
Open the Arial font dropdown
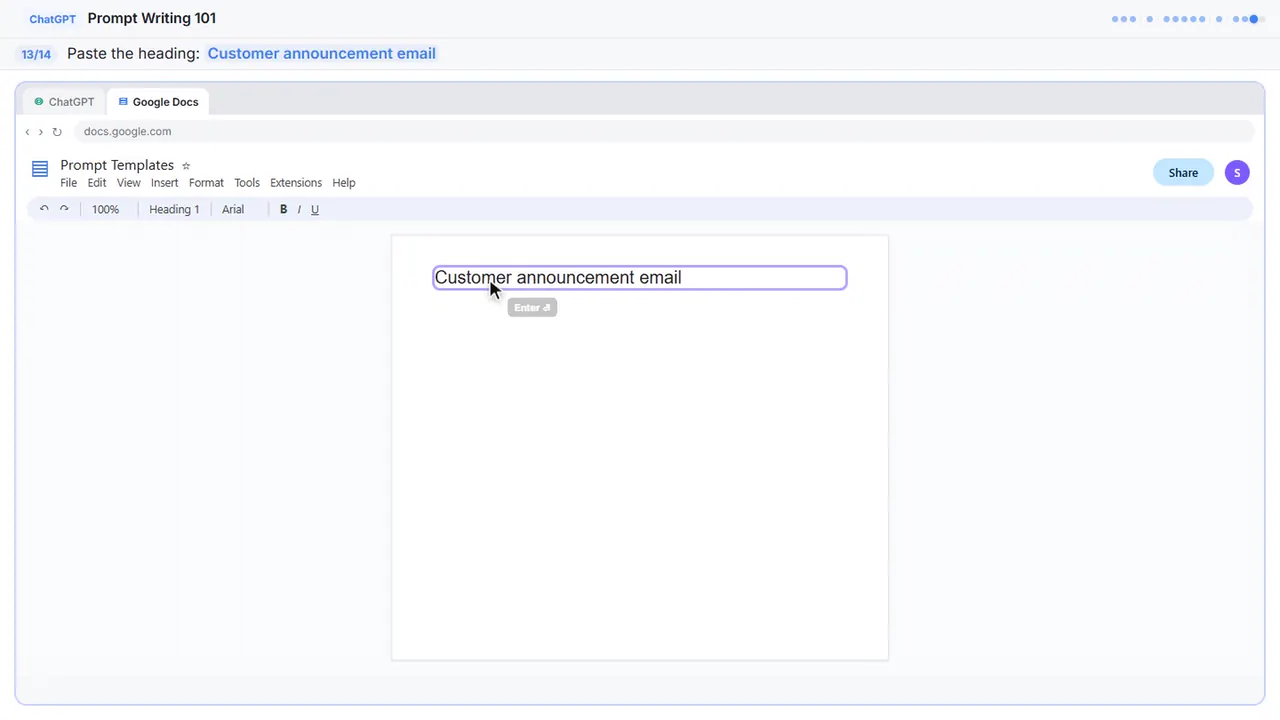(233, 209)
